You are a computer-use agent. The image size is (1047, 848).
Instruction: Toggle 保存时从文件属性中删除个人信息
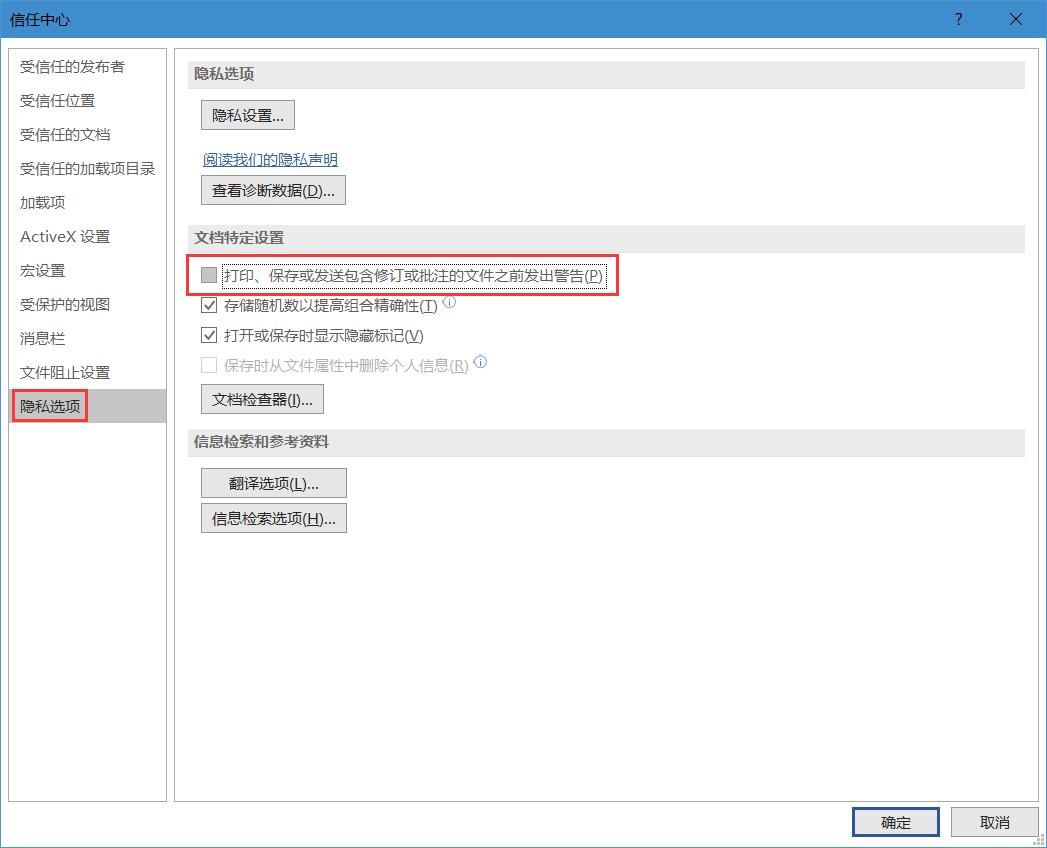point(207,364)
